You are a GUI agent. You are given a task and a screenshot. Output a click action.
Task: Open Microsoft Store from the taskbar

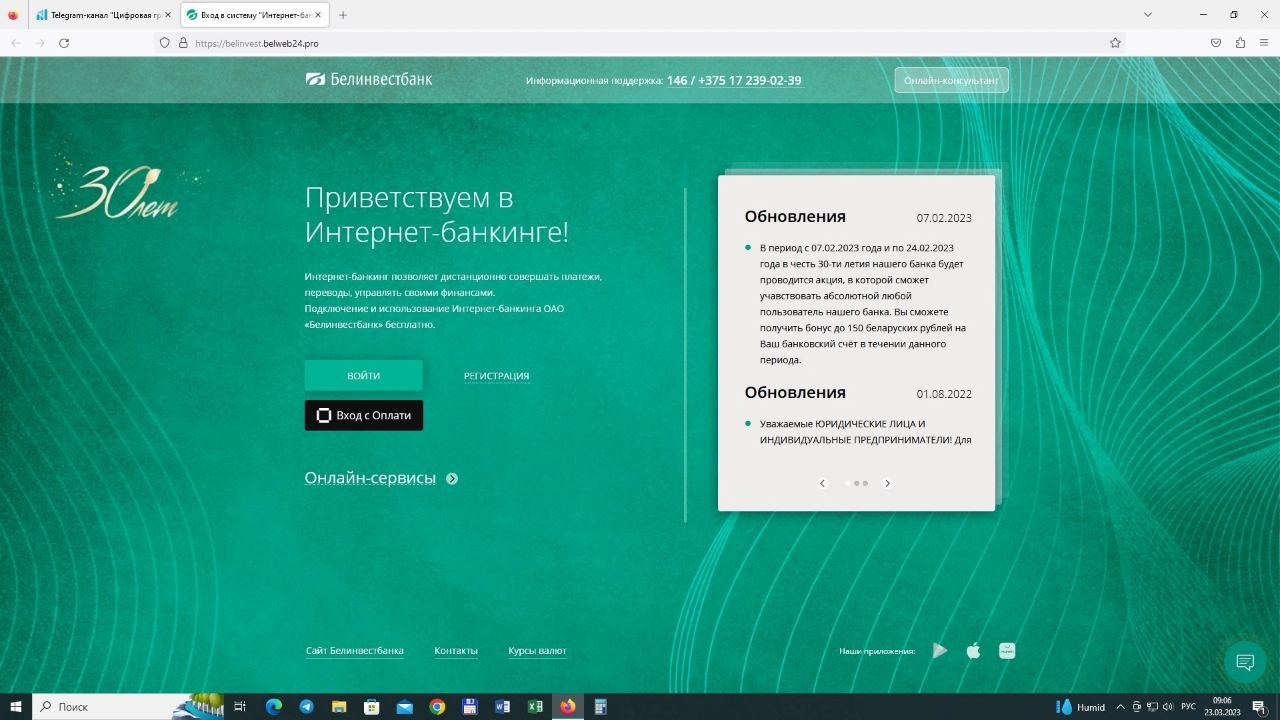click(x=371, y=707)
